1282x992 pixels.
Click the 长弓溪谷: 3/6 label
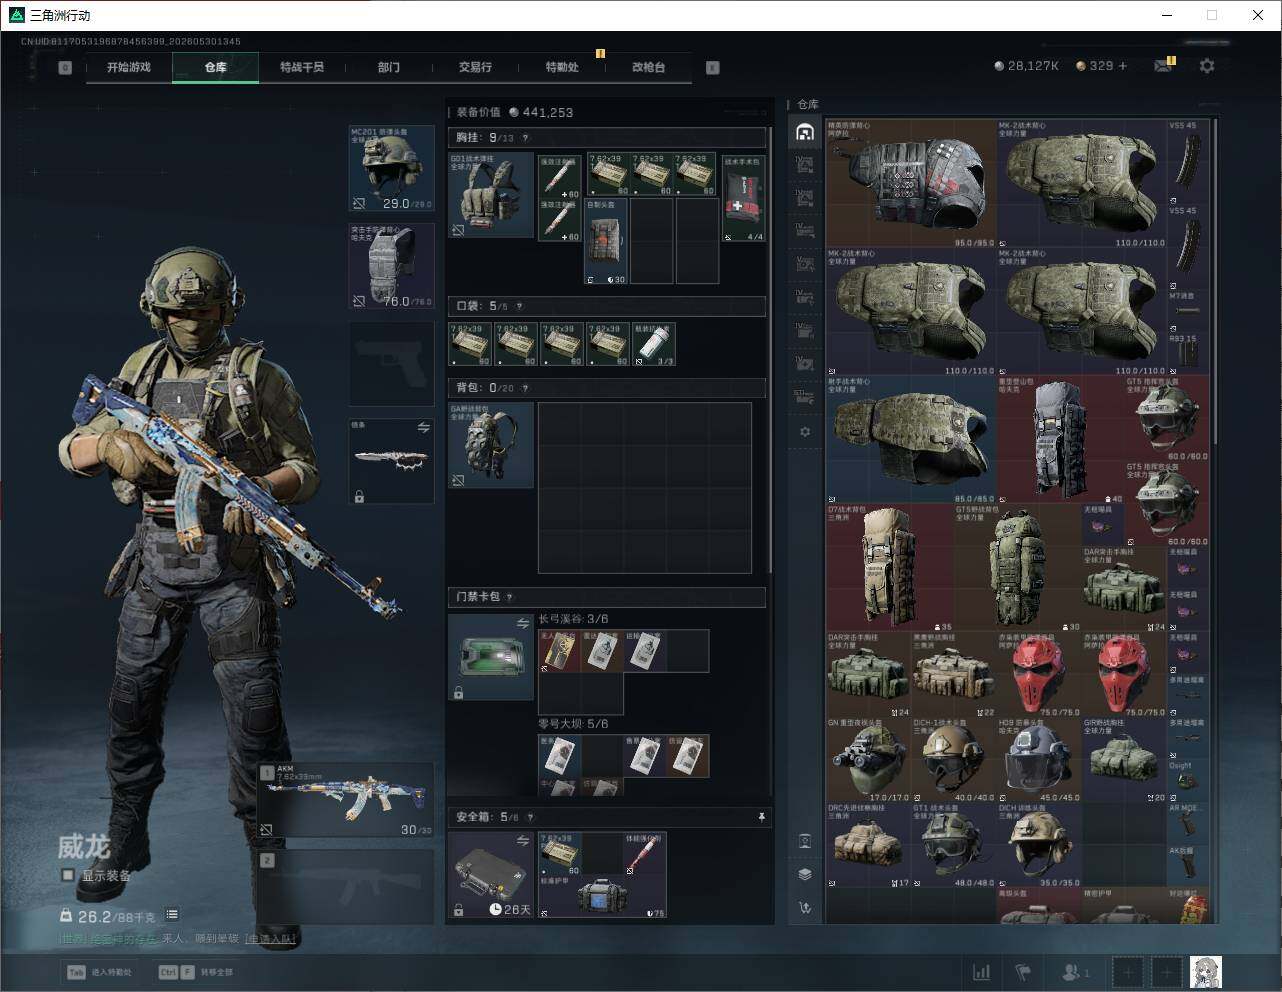pyautogui.click(x=573, y=619)
